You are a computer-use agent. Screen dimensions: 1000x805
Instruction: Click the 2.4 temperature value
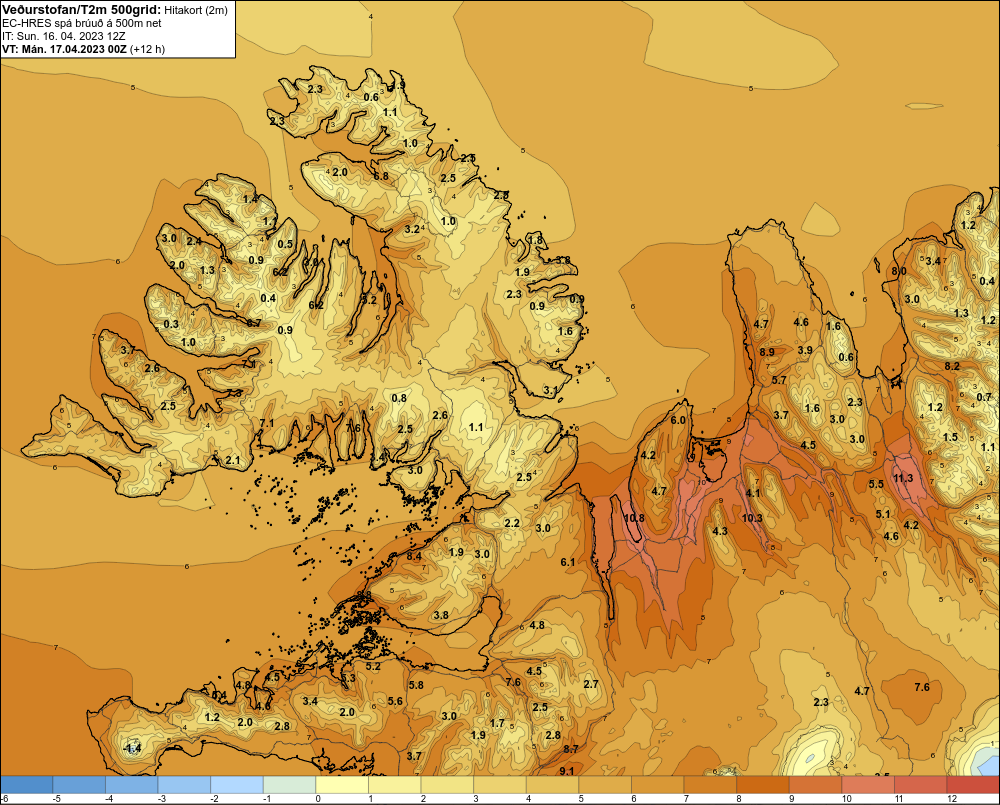pos(194,241)
